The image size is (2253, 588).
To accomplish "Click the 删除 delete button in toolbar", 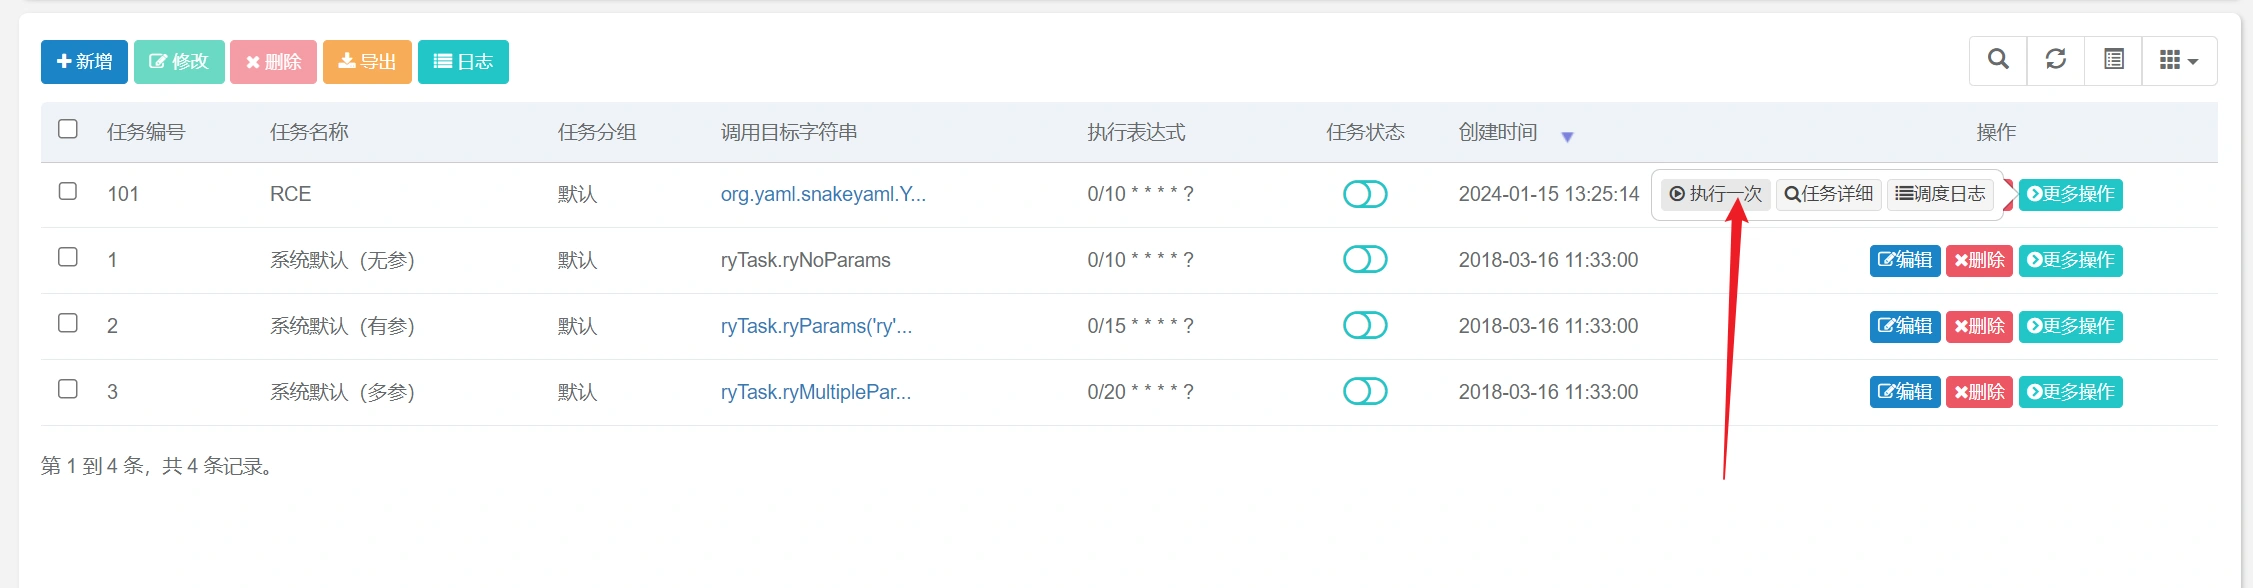I will tap(273, 62).
